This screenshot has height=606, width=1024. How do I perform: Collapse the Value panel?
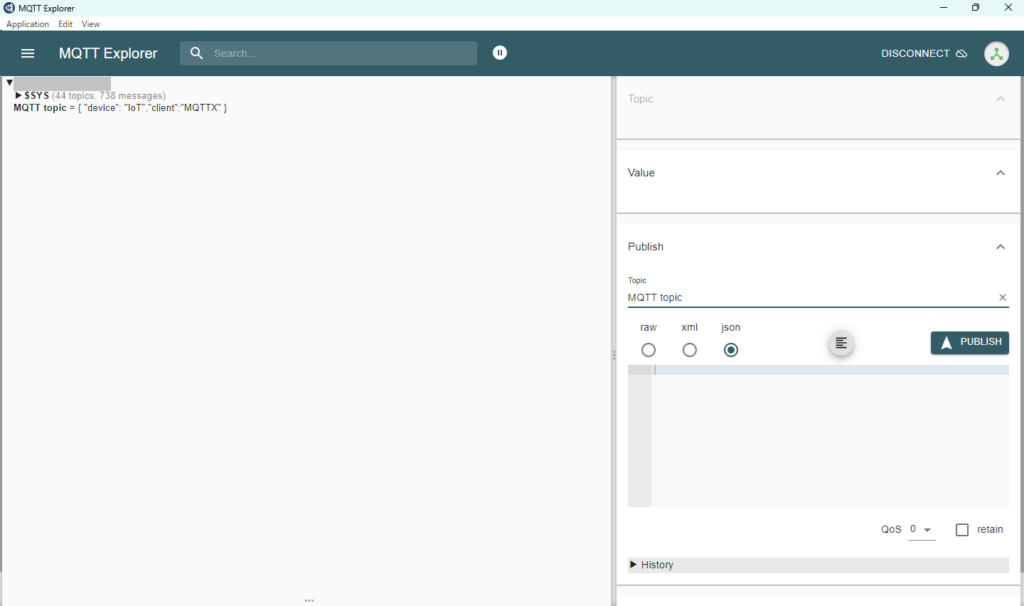[1000, 173]
